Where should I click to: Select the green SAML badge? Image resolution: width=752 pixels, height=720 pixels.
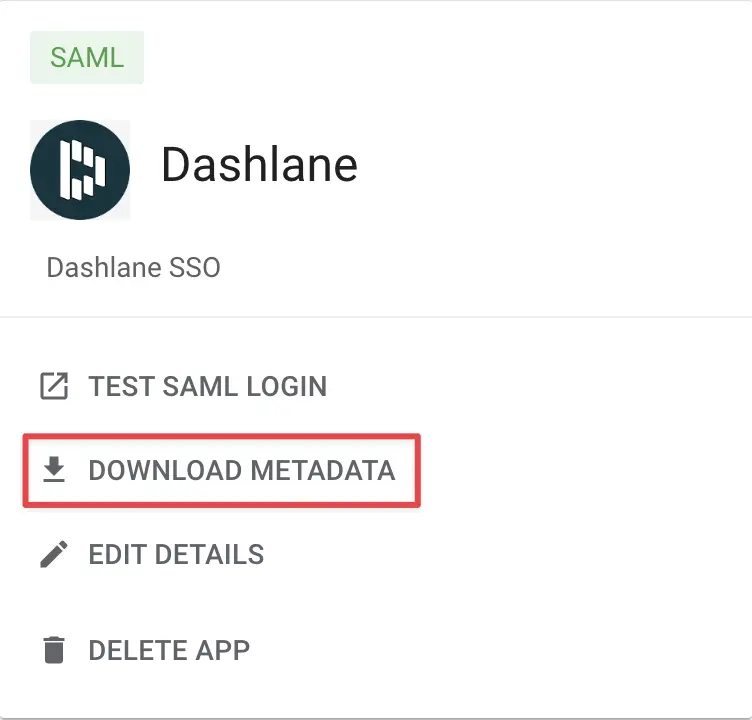coord(87,57)
